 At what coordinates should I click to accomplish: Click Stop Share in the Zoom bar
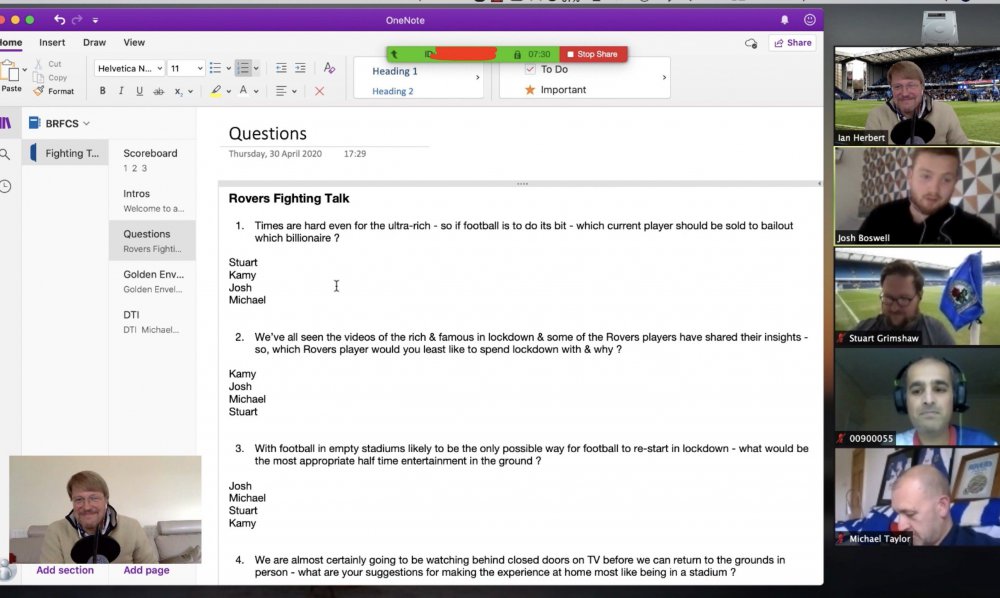pos(592,54)
